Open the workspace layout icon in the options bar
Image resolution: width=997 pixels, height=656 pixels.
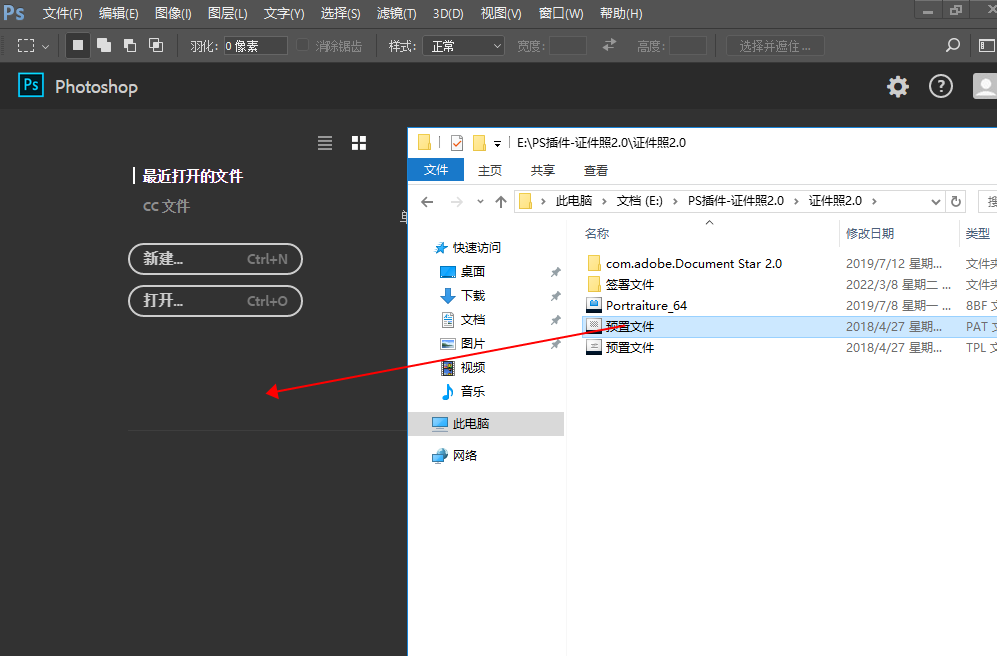pyautogui.click(x=986, y=45)
